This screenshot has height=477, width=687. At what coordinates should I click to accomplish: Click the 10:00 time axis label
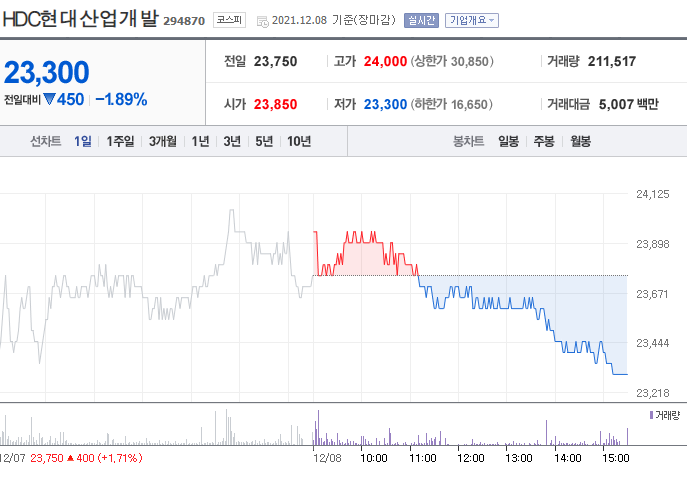point(374,458)
